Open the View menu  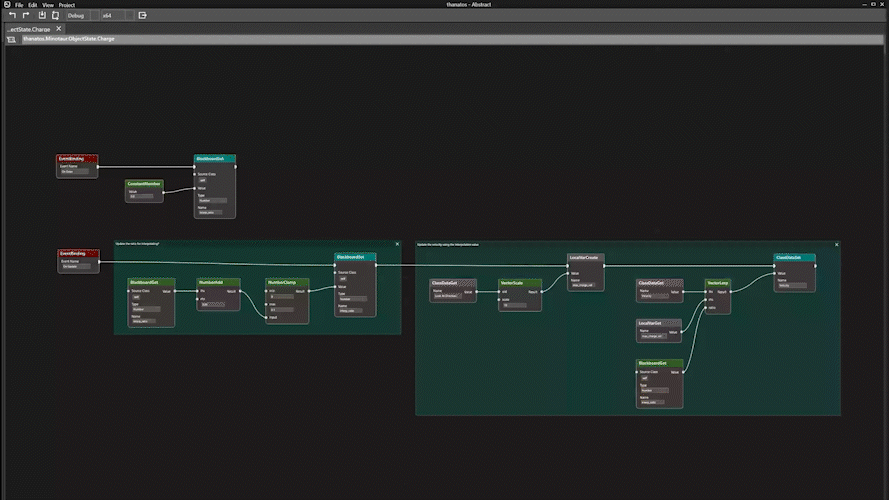48,5
